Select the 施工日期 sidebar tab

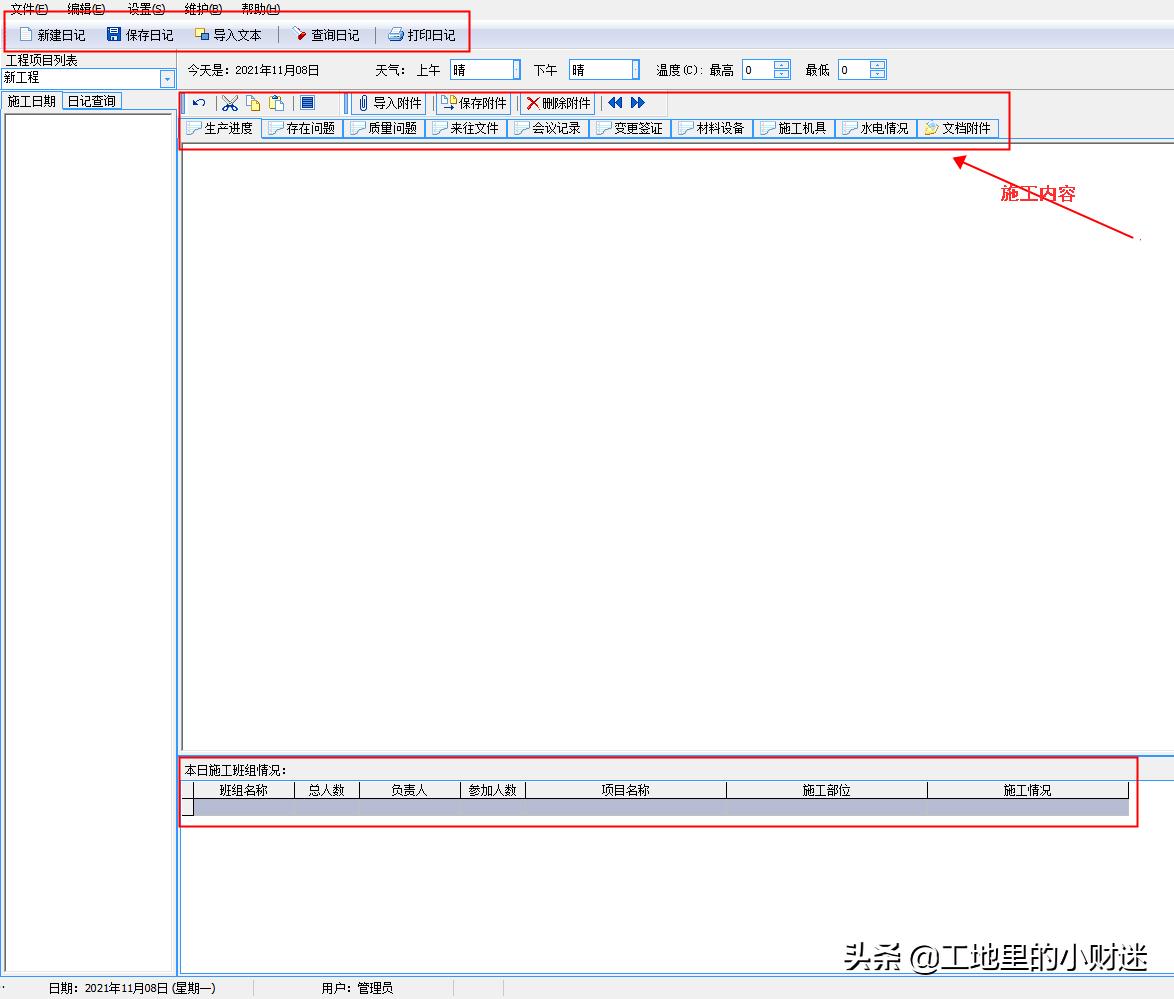pyautogui.click(x=31, y=101)
